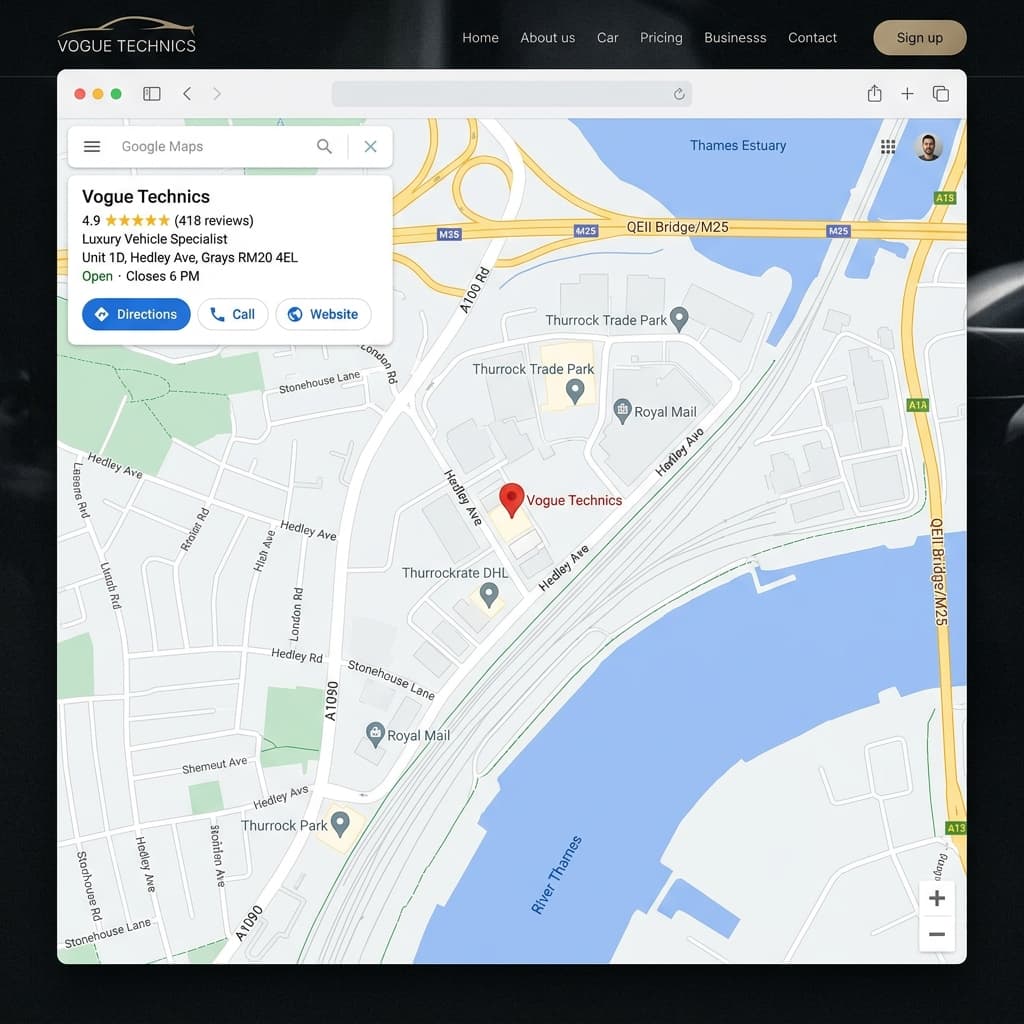Click the Royal Mail pin near Hedley Ave
Screen dimensions: 1024x1024
622,411
